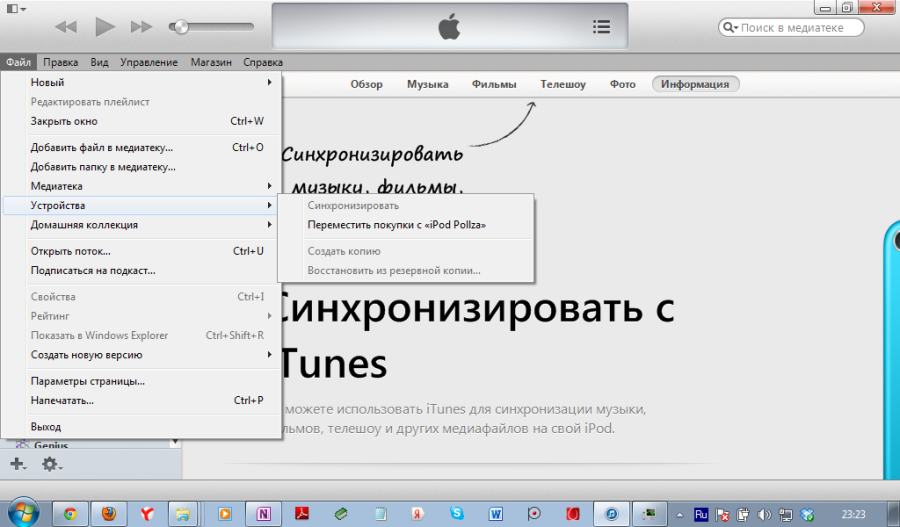Choose Добавить папку в медиатеку
The height and width of the screenshot is (527, 900).
pyautogui.click(x=141, y=167)
